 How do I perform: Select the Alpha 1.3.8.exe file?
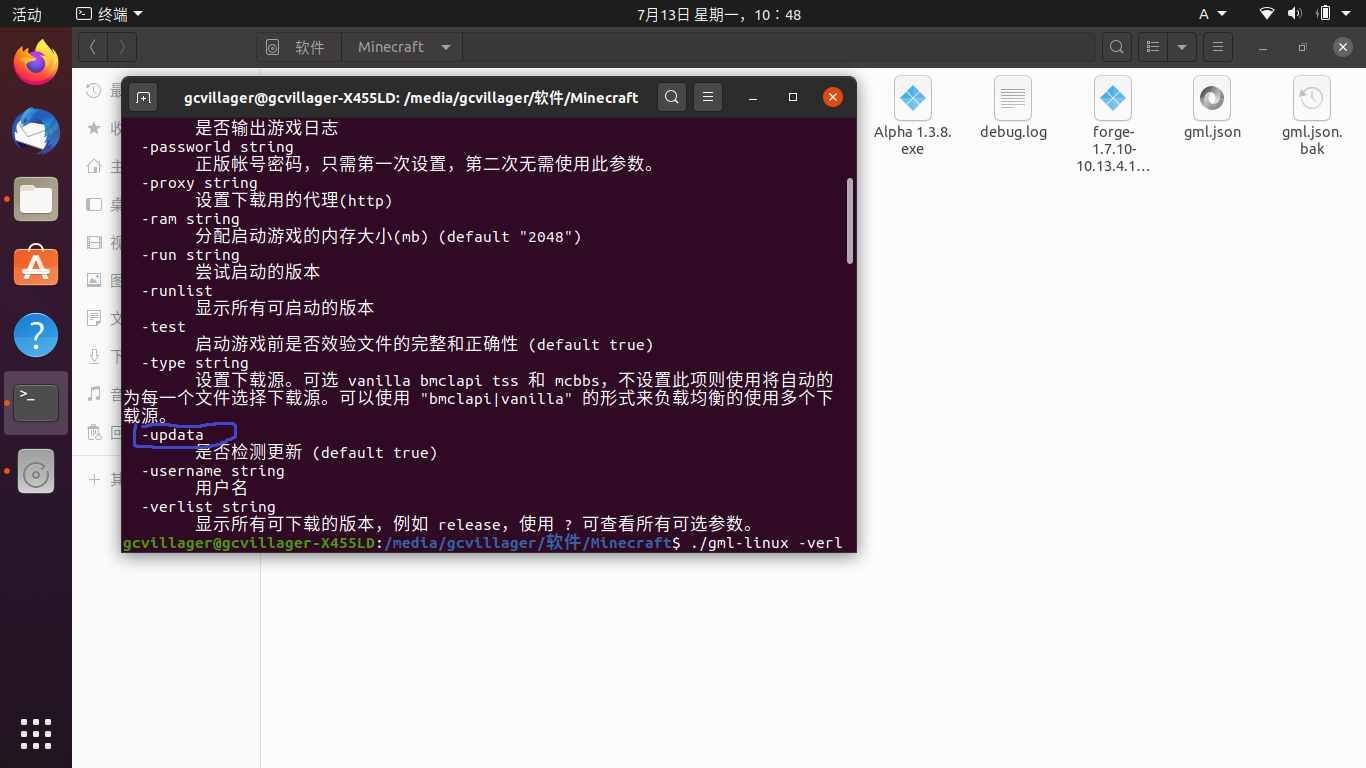(x=912, y=115)
